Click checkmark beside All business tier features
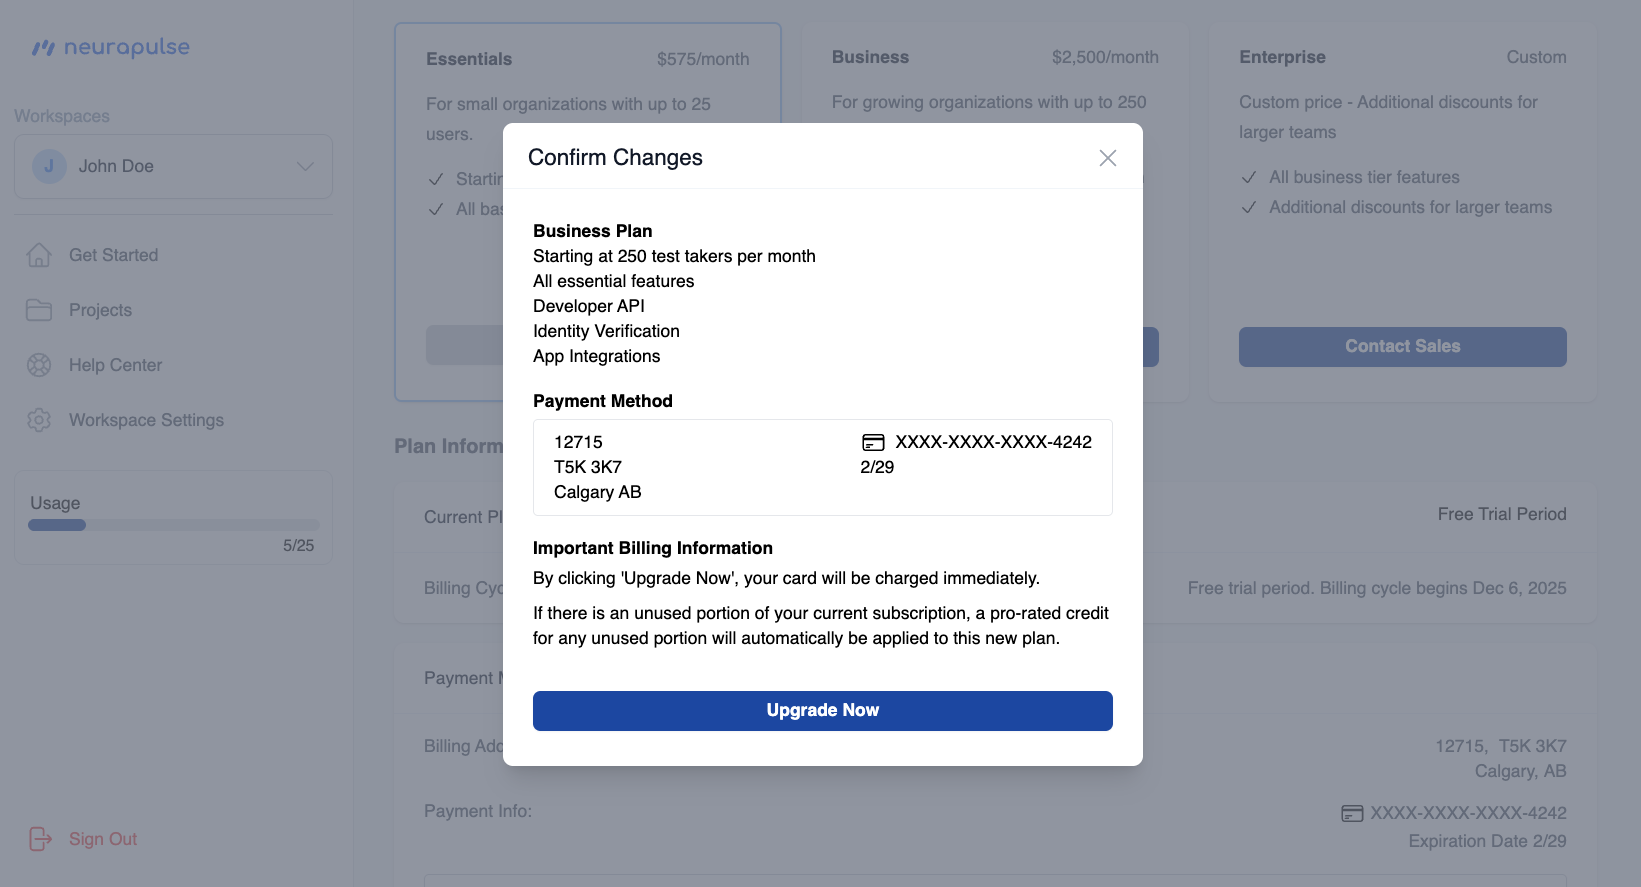The width and height of the screenshot is (1641, 887). pyautogui.click(x=1248, y=177)
